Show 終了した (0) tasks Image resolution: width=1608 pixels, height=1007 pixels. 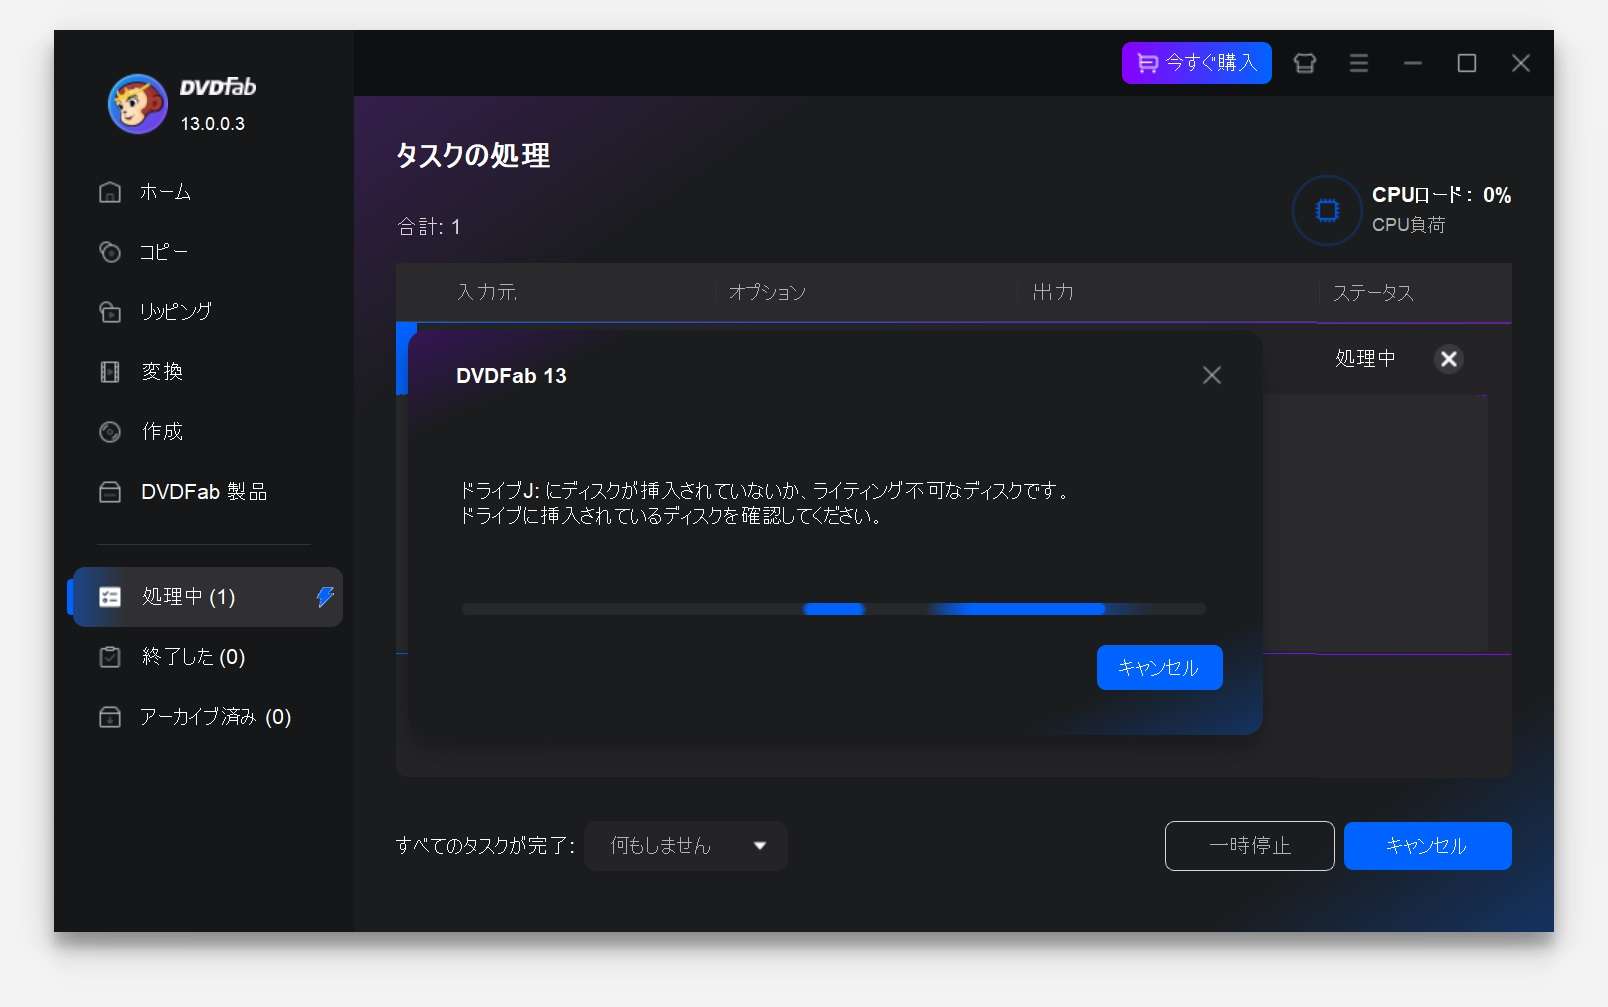tap(193, 657)
